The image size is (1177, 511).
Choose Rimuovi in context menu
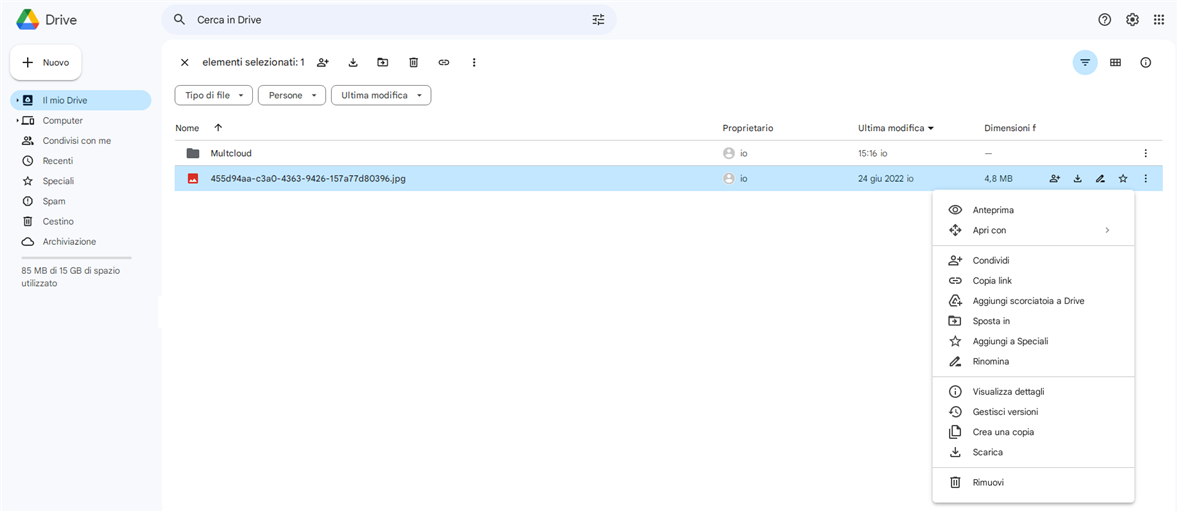1033,482
